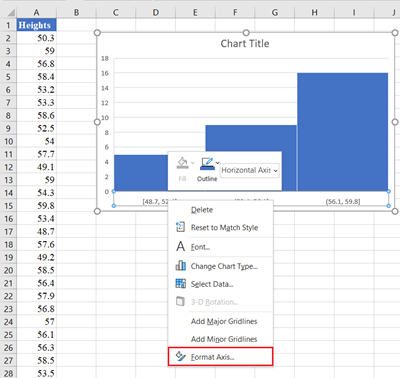The width and height of the screenshot is (400, 378).
Task: Select cell containing 48.7
Action: [36, 232]
